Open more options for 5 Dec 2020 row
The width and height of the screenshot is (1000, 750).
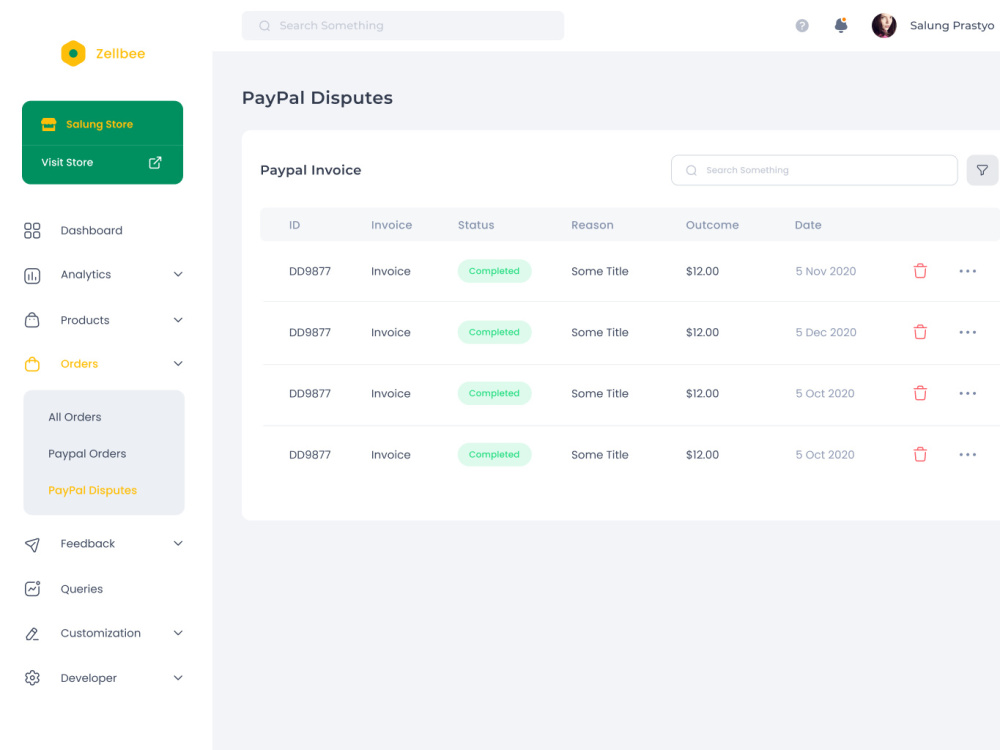click(x=967, y=332)
